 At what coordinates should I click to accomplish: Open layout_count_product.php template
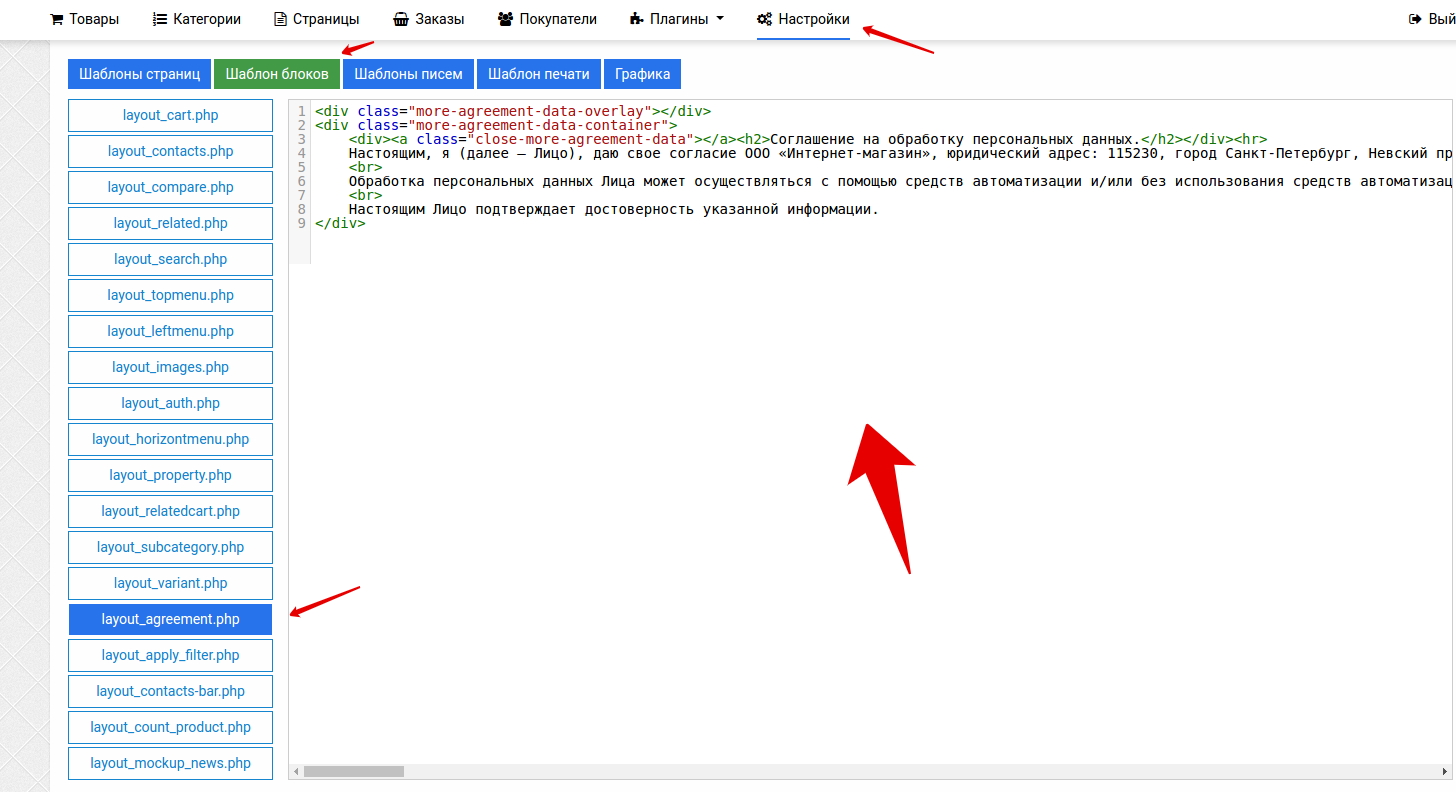pyautogui.click(x=170, y=727)
